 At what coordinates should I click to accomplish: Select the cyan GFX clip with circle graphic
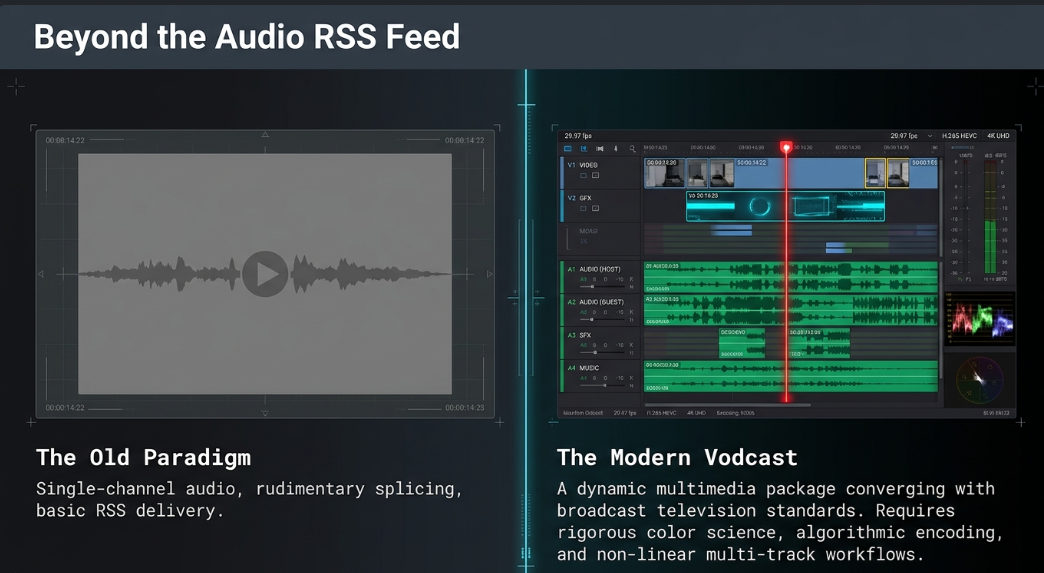(x=785, y=206)
